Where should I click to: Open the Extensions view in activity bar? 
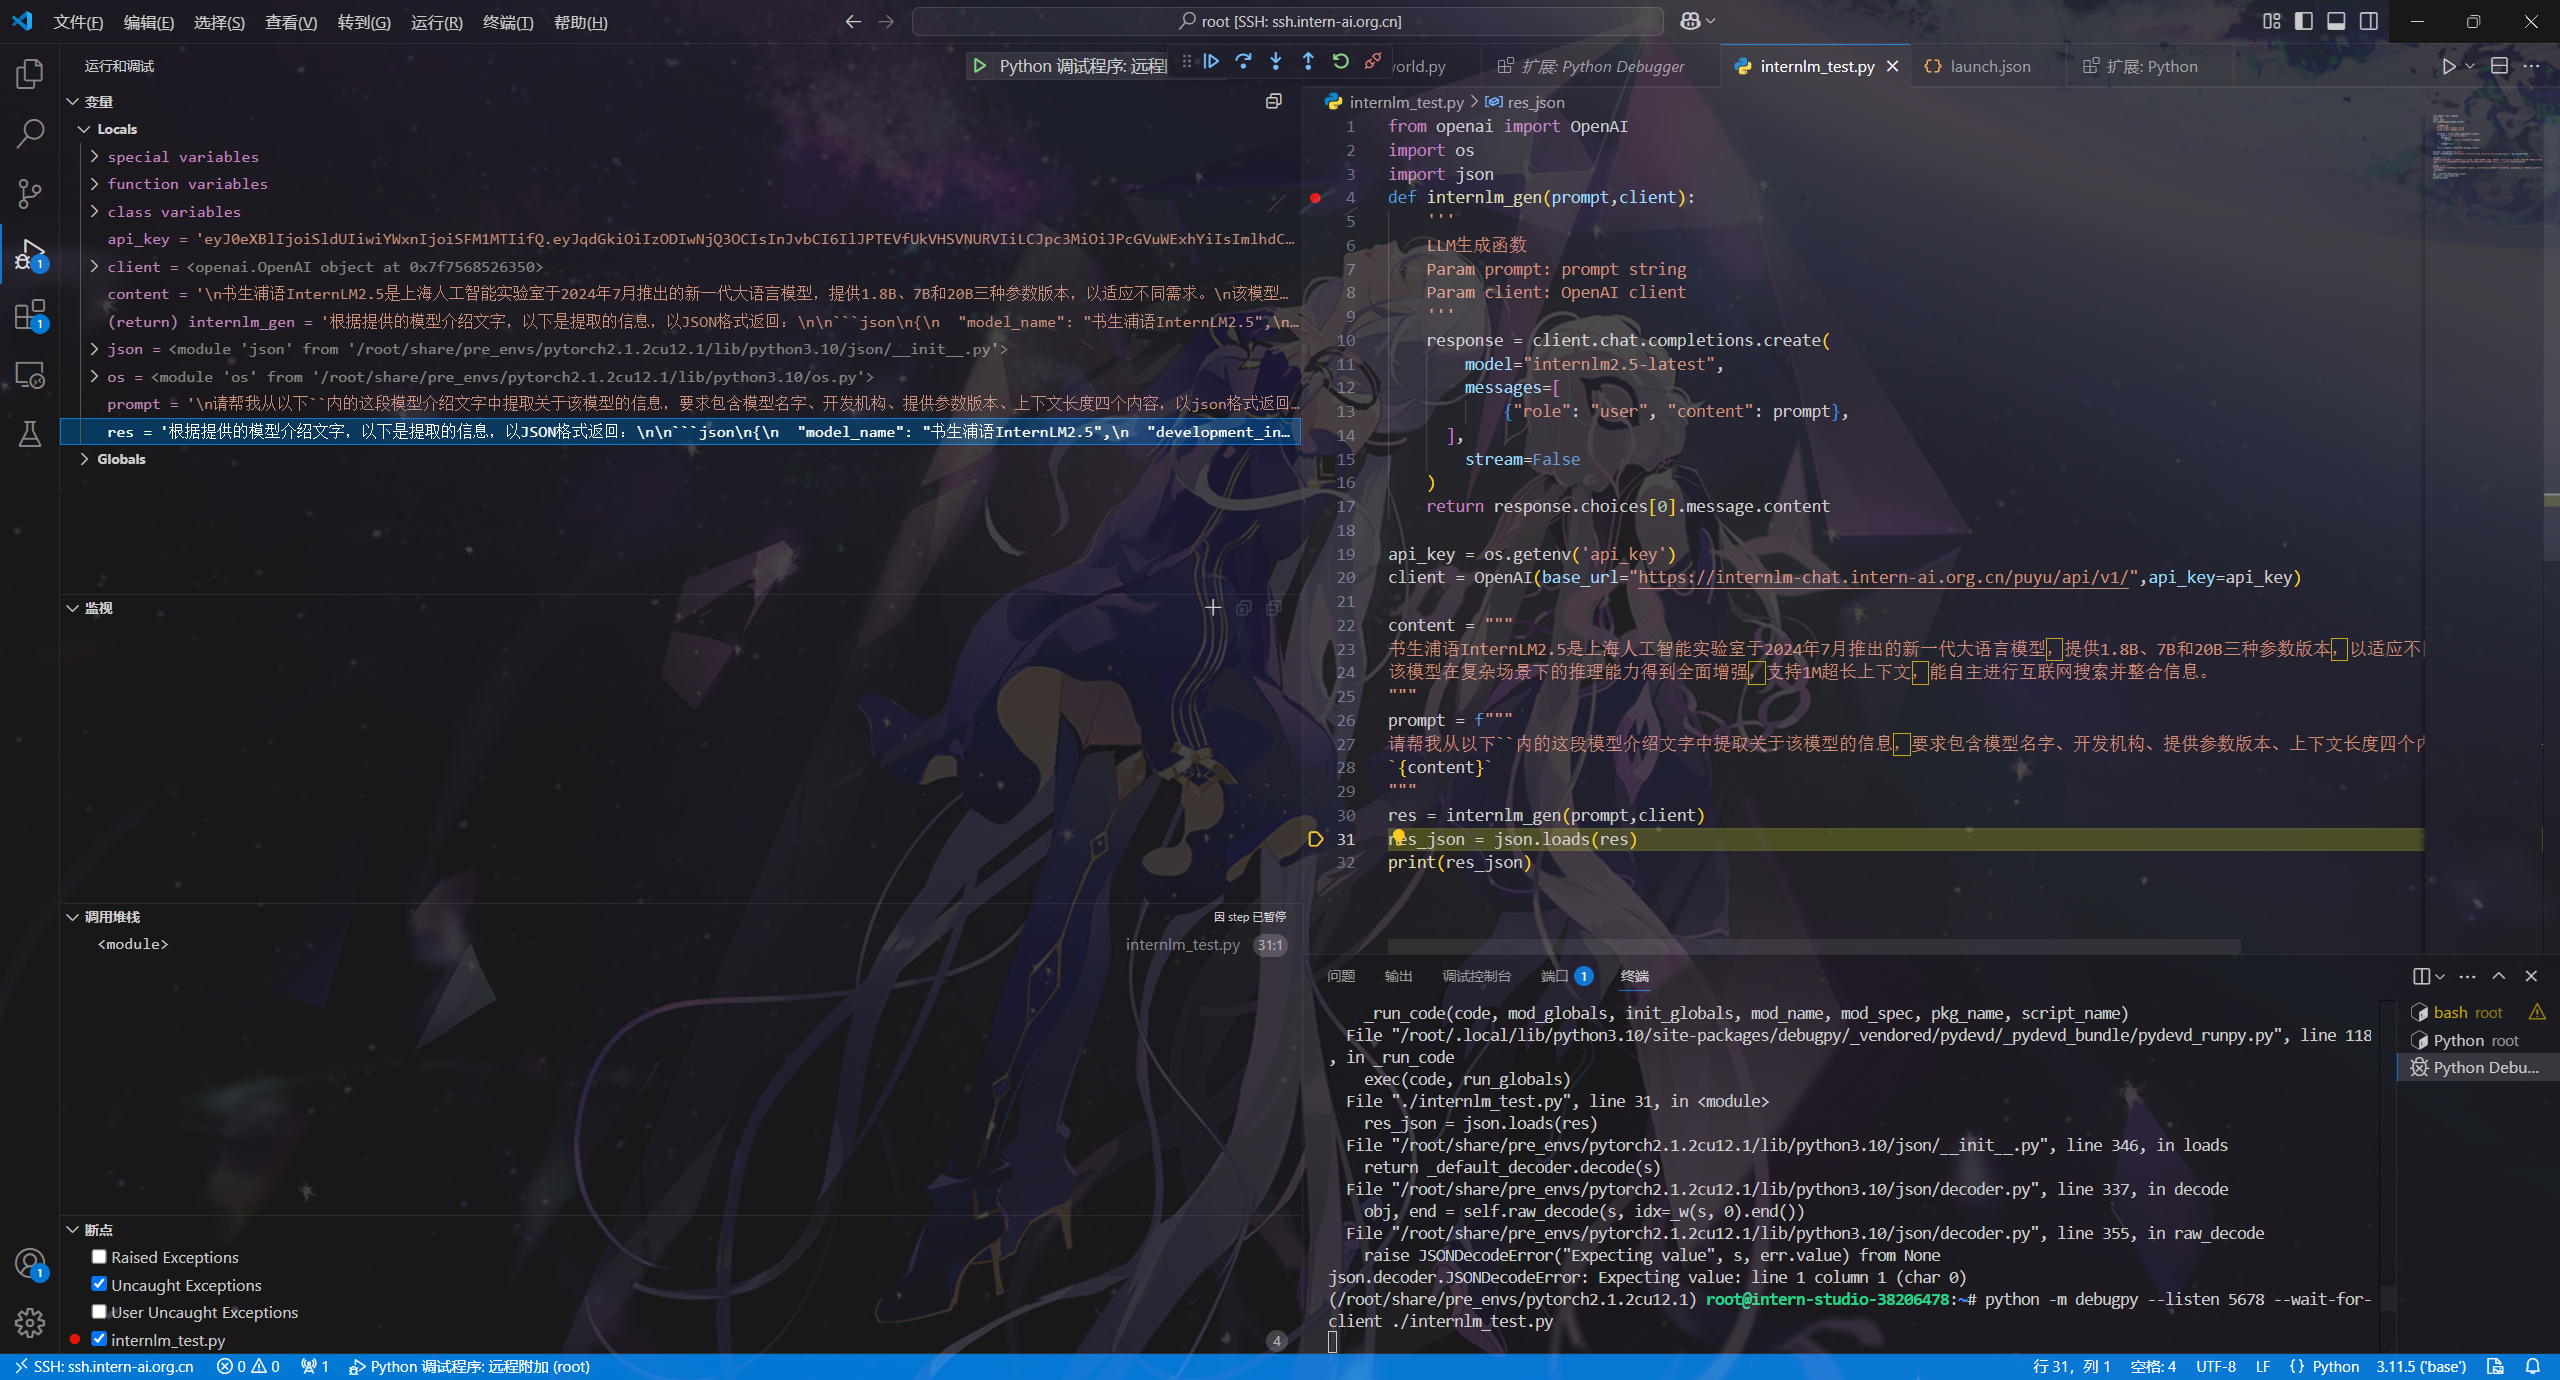30,315
